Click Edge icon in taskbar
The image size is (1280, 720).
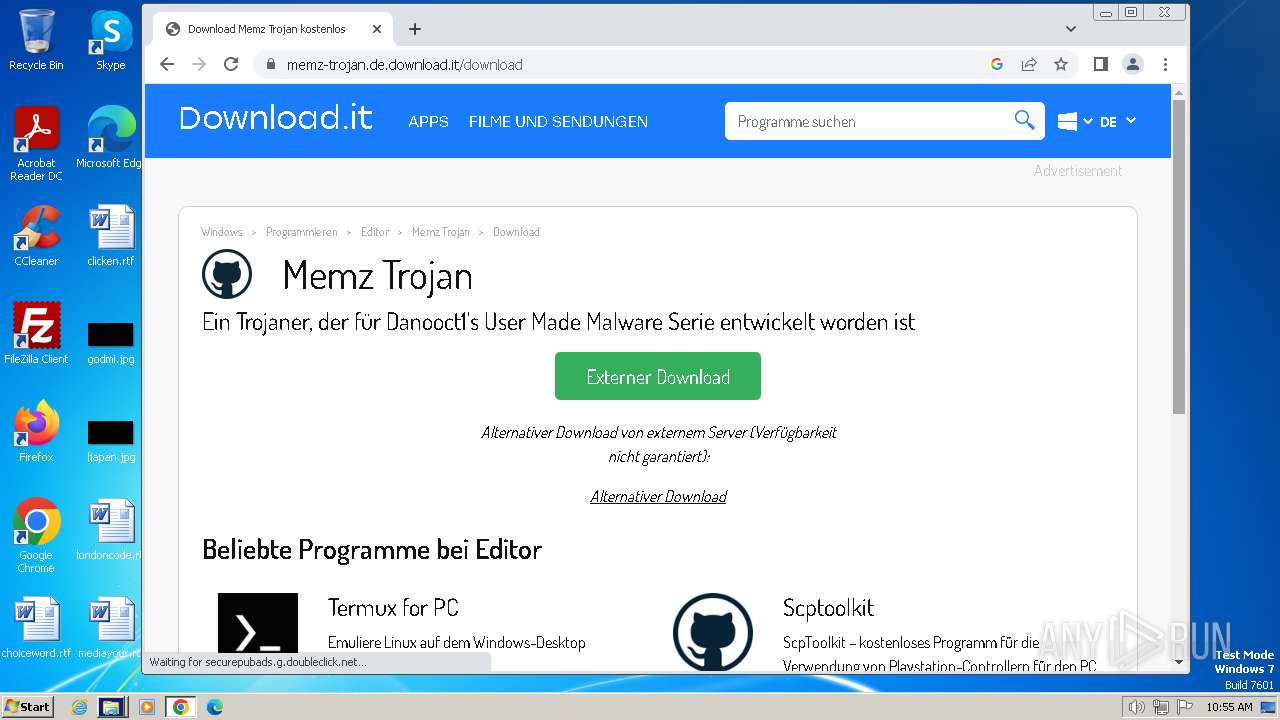(215, 707)
